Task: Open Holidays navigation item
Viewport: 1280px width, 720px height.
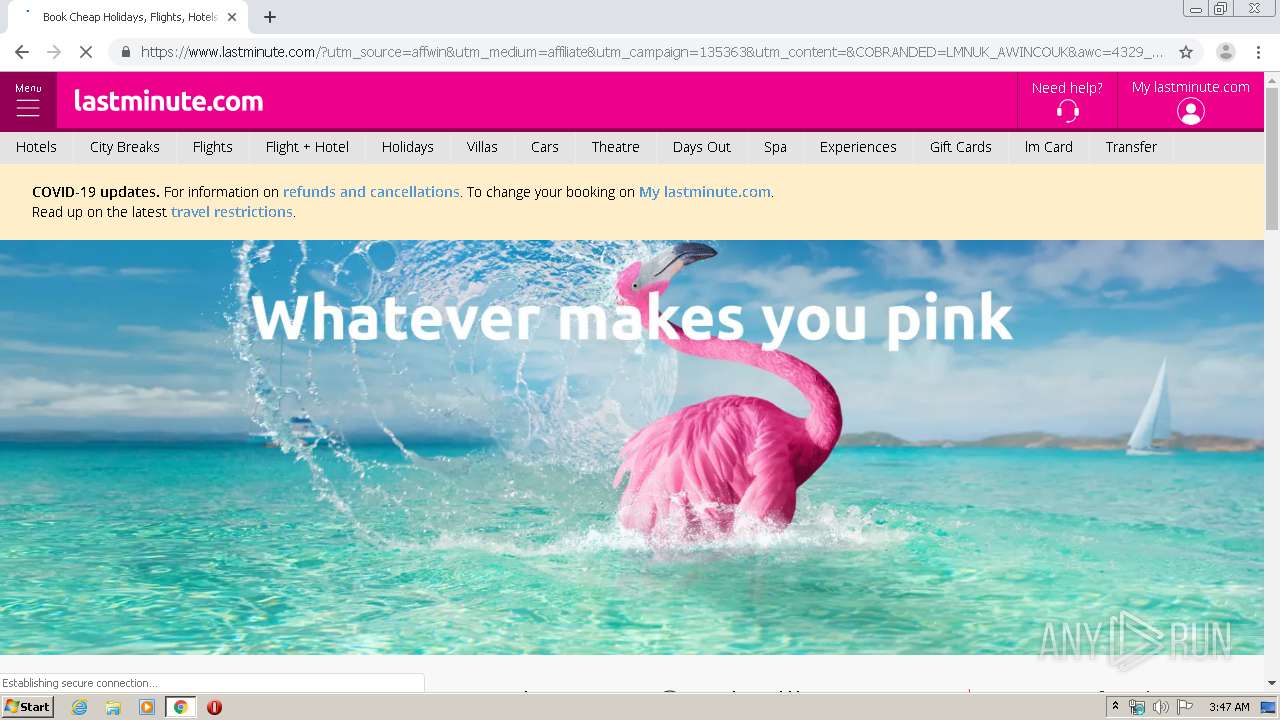Action: 408,147
